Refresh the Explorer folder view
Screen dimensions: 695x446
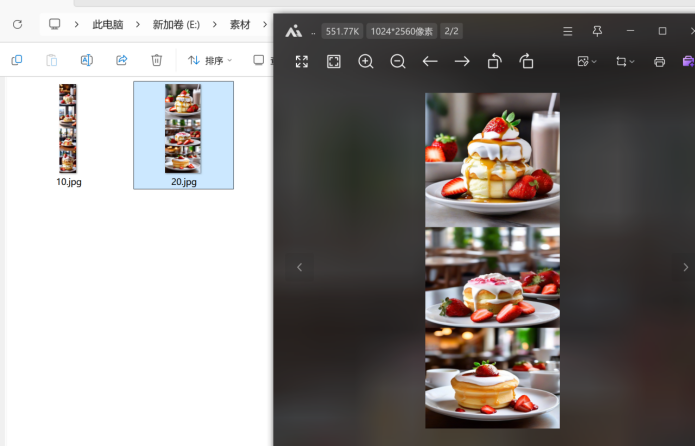(x=17, y=24)
